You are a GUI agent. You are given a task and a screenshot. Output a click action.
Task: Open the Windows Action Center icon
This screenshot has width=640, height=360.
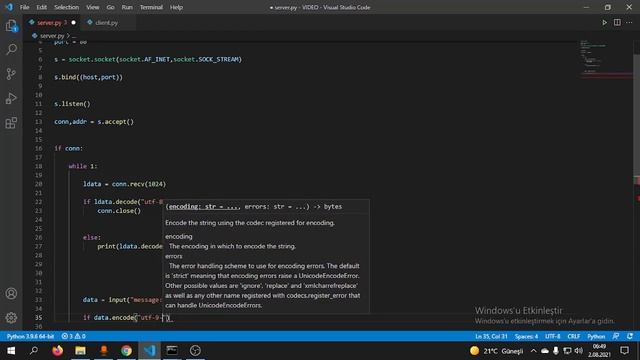pos(624,351)
